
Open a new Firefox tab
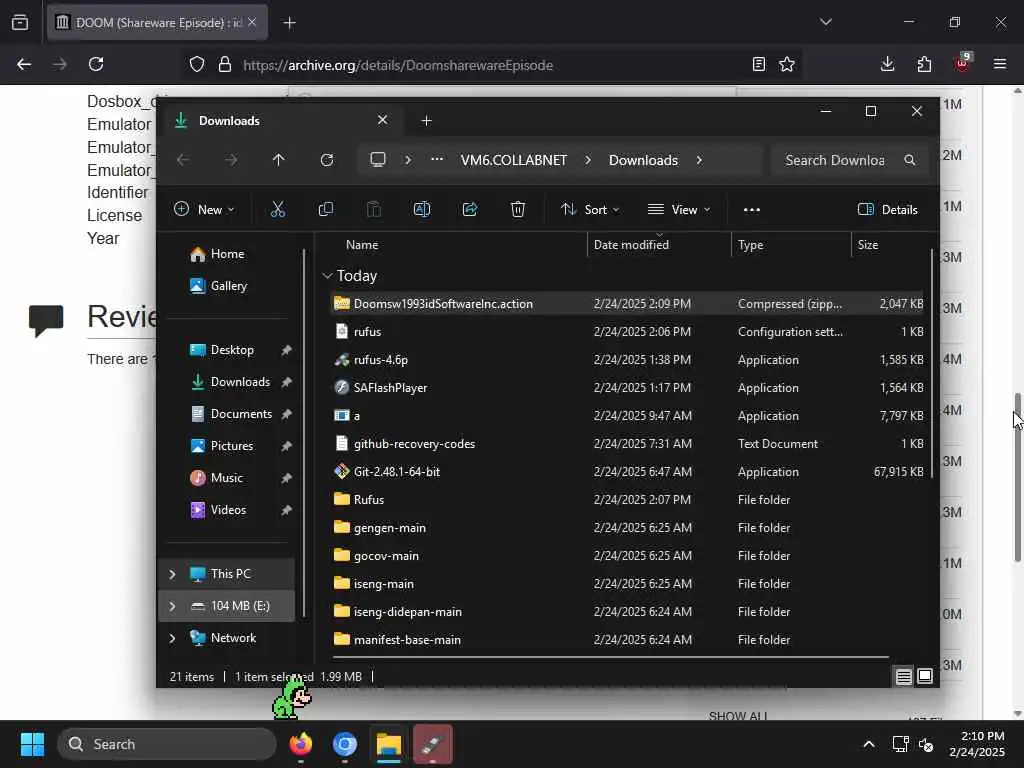289,23
